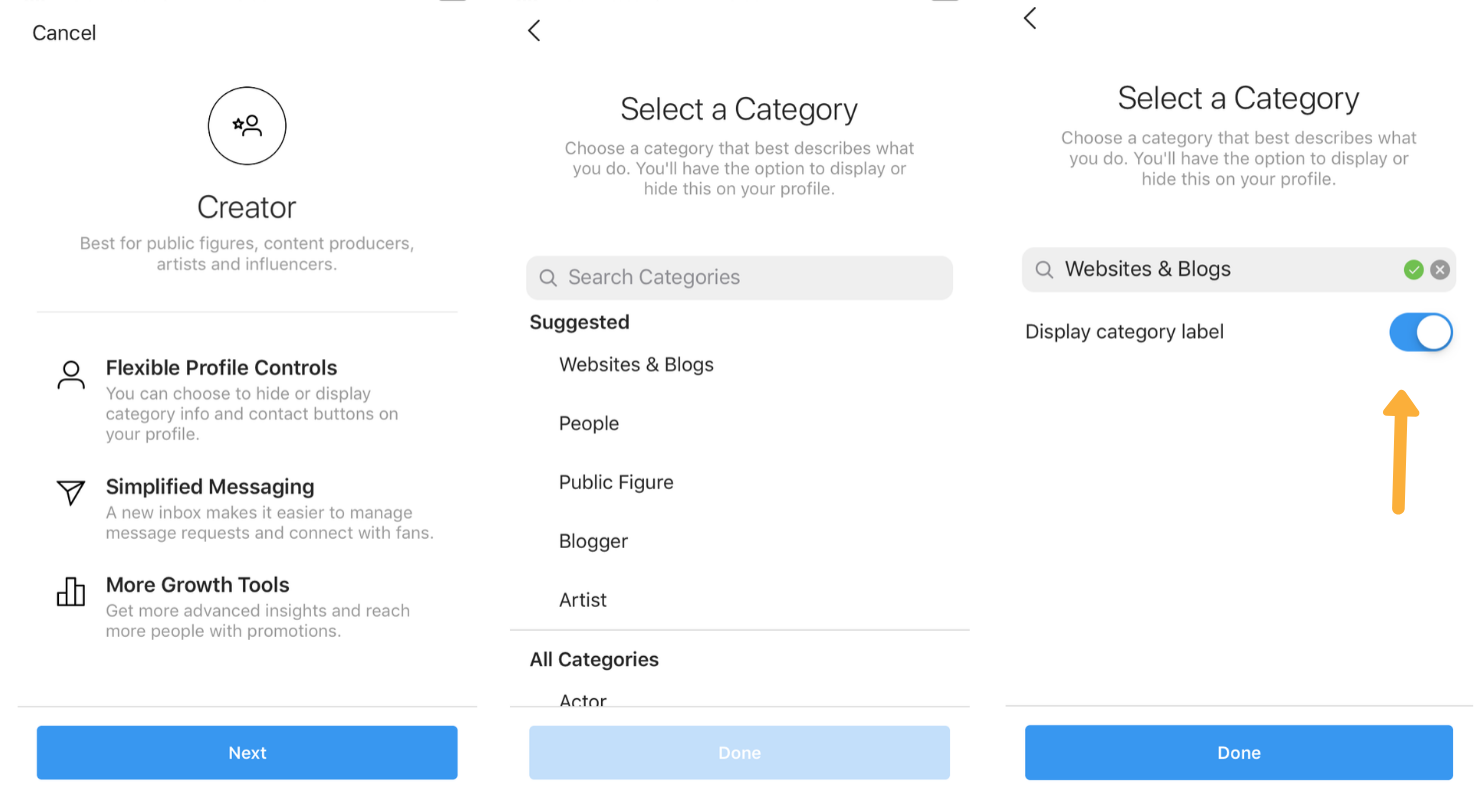Click the Flexible Profile Controls person icon
This screenshot has width=1480, height=800.
click(x=70, y=376)
